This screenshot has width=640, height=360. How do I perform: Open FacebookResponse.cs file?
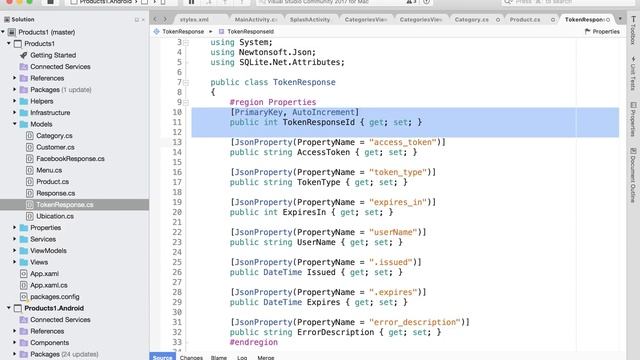pos(70,158)
